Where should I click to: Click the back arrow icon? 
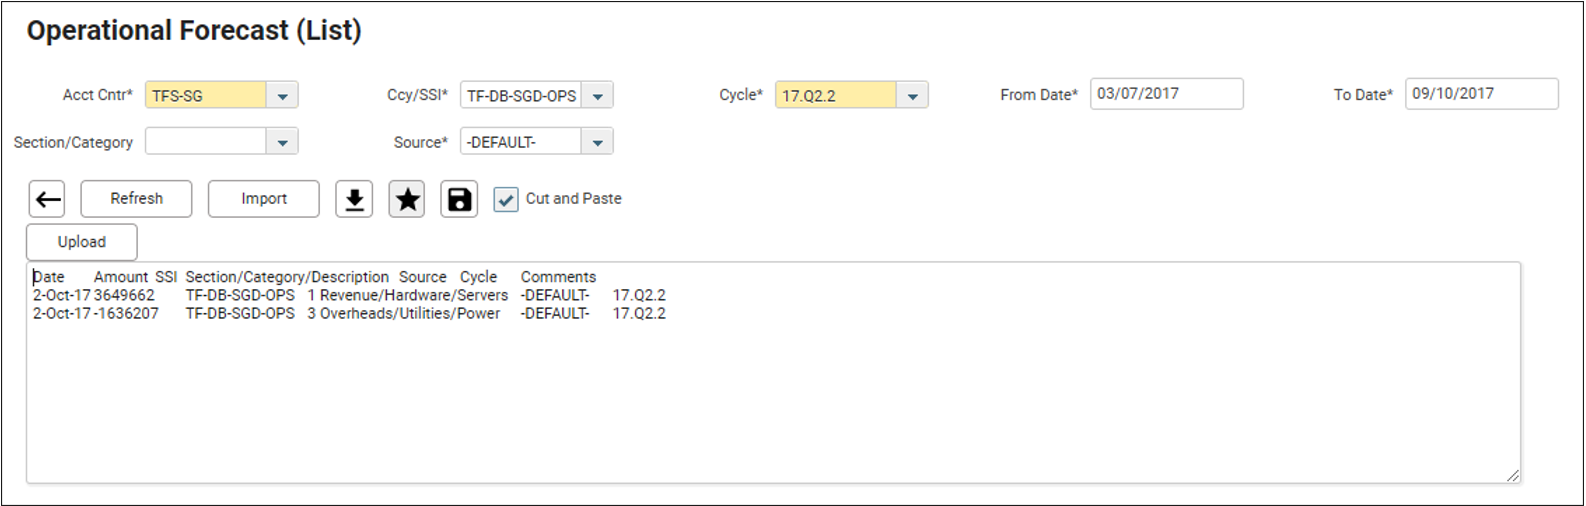[47, 199]
